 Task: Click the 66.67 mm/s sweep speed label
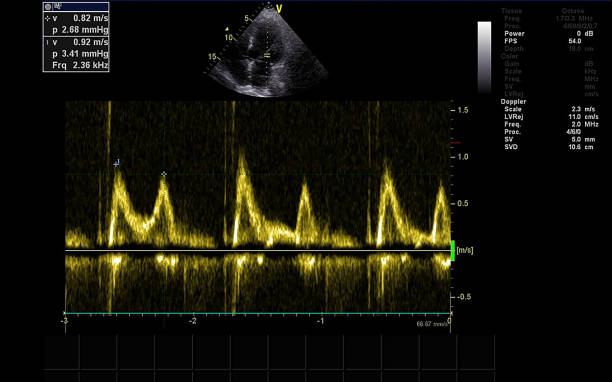click(432, 324)
